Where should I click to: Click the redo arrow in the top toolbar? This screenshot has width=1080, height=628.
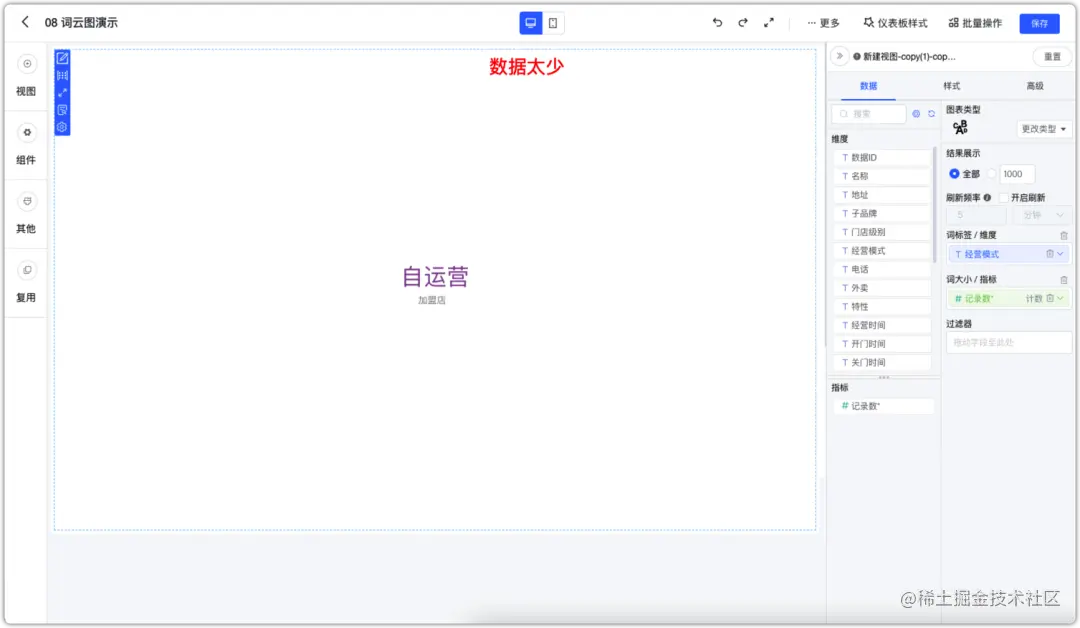pyautogui.click(x=743, y=22)
